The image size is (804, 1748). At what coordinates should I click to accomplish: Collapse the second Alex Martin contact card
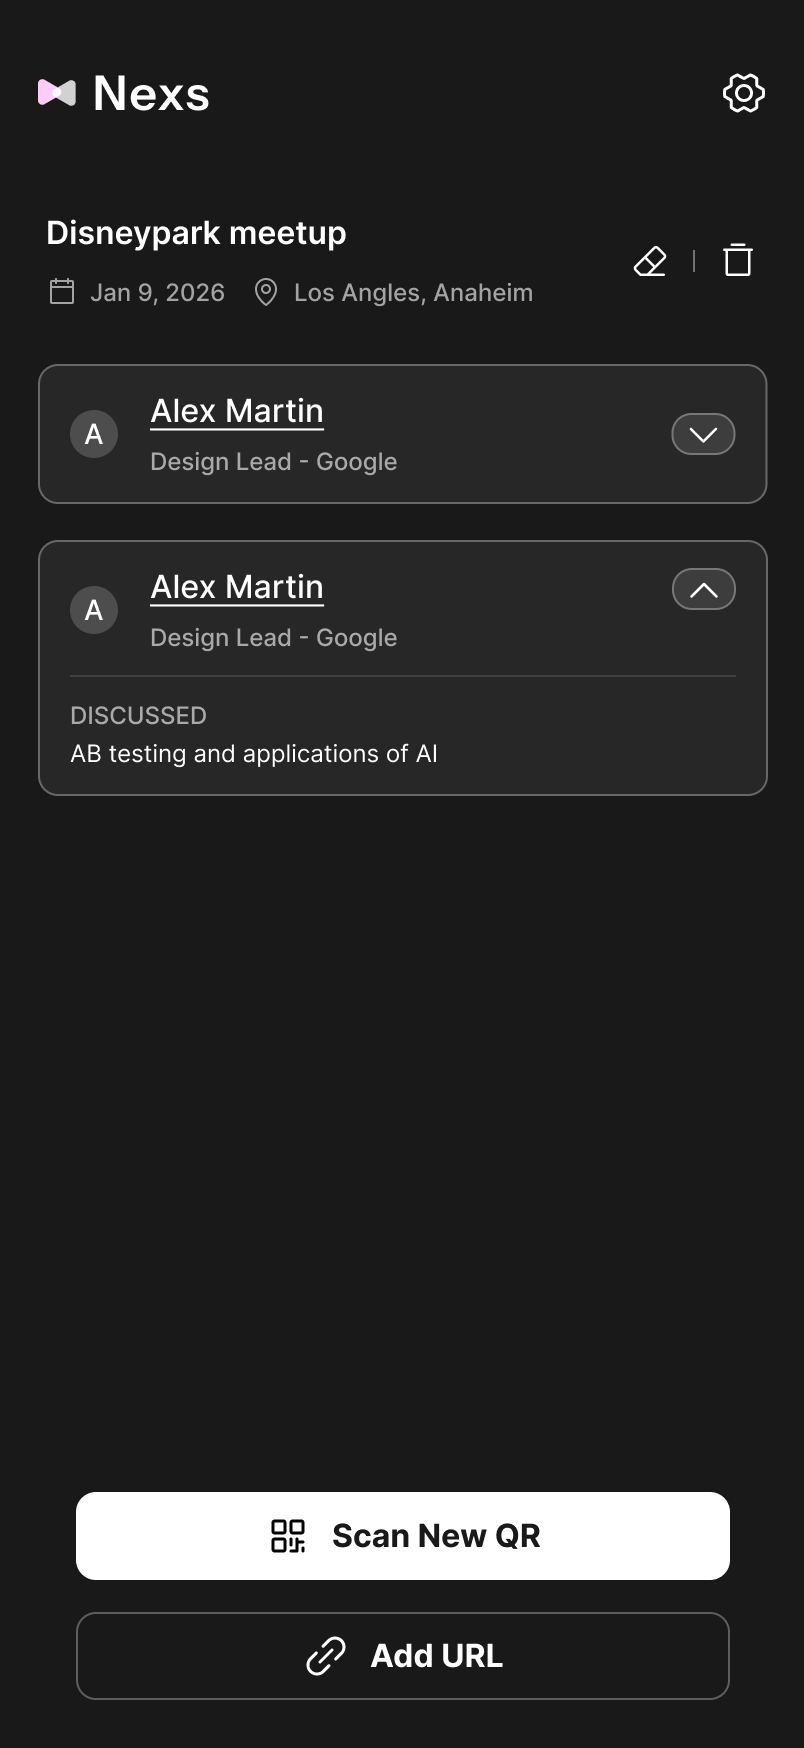pyautogui.click(x=703, y=589)
